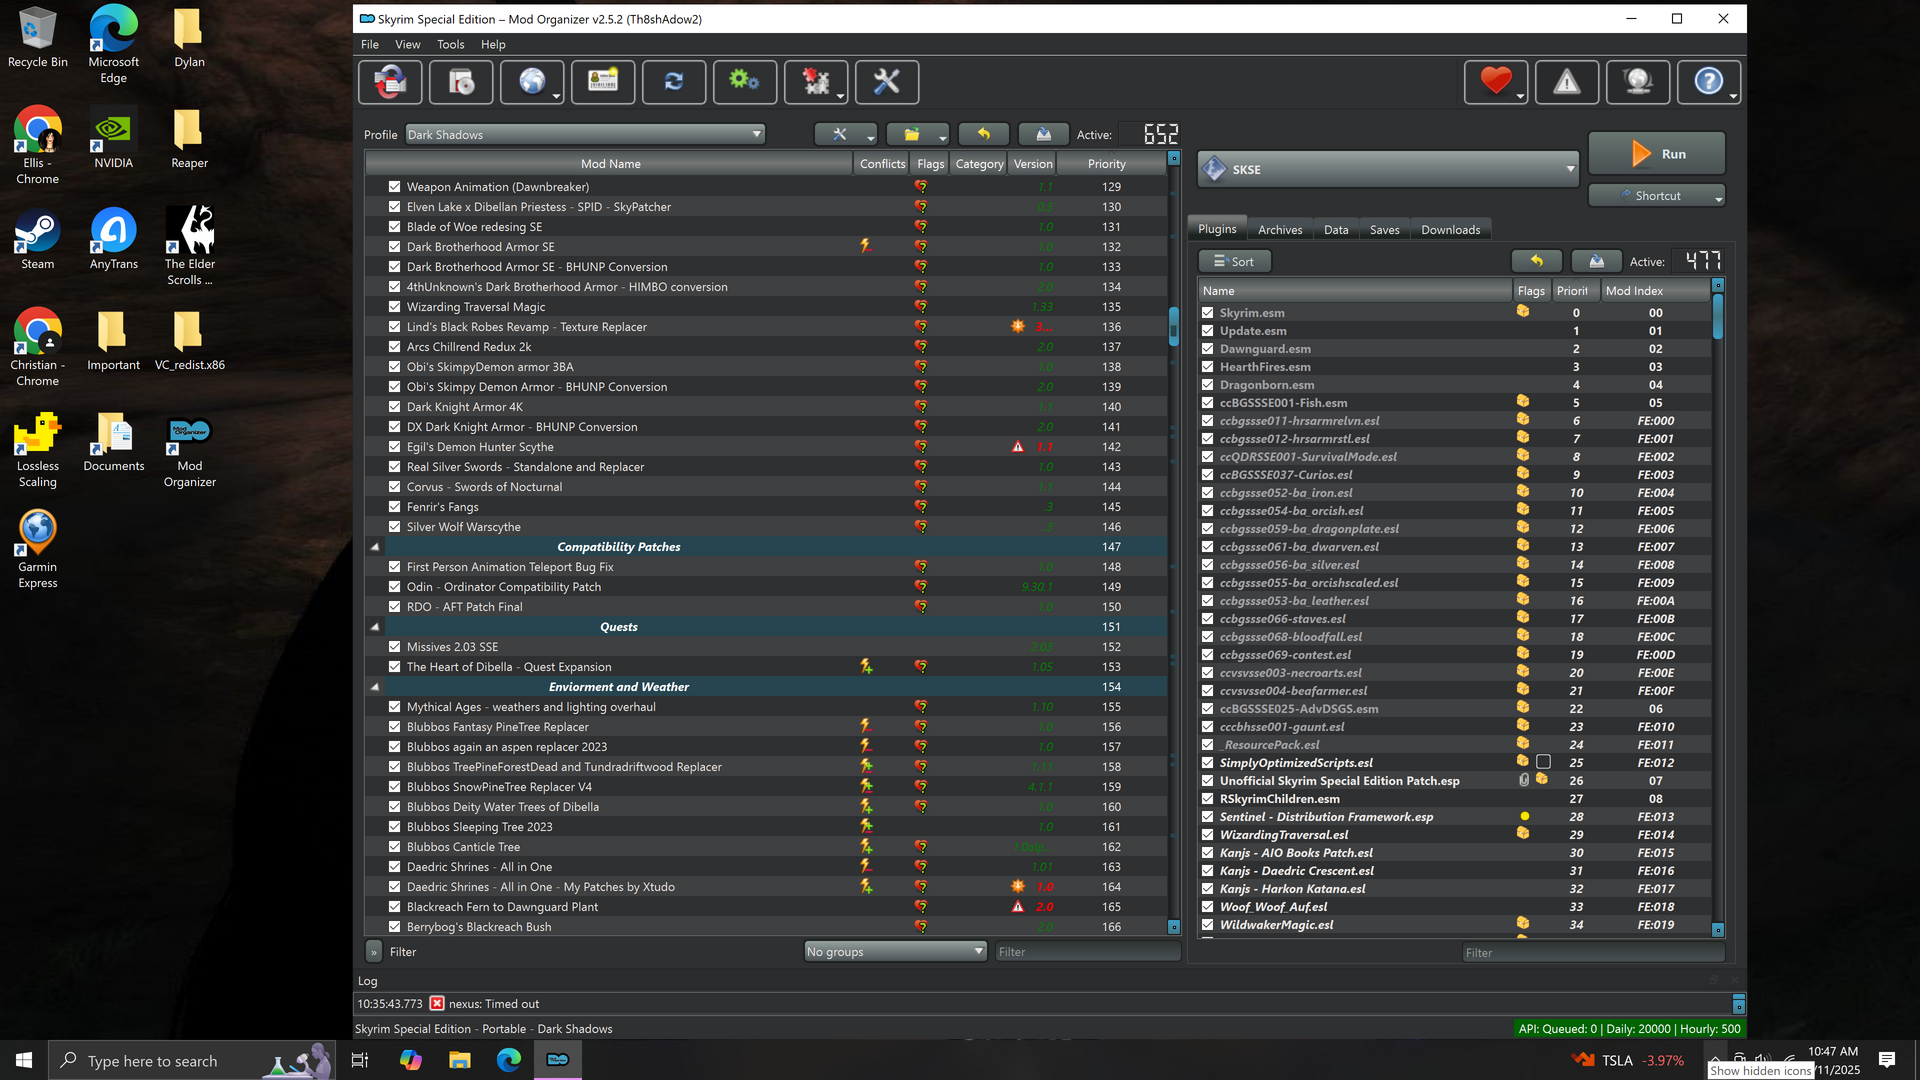Viewport: 1920px width, 1080px height.
Task: Click the Refresh arrows toolbar icon
Action: (674, 82)
